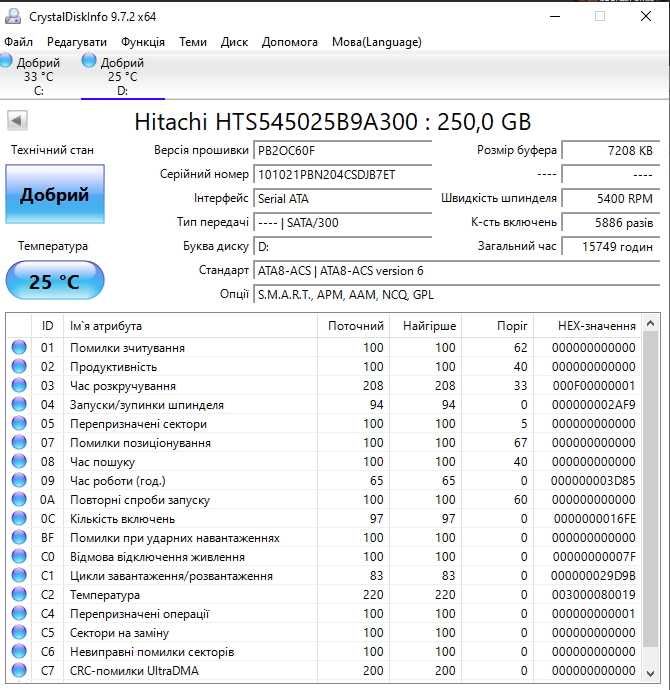Click status icon for 08 Час пошуку

tap(19, 461)
